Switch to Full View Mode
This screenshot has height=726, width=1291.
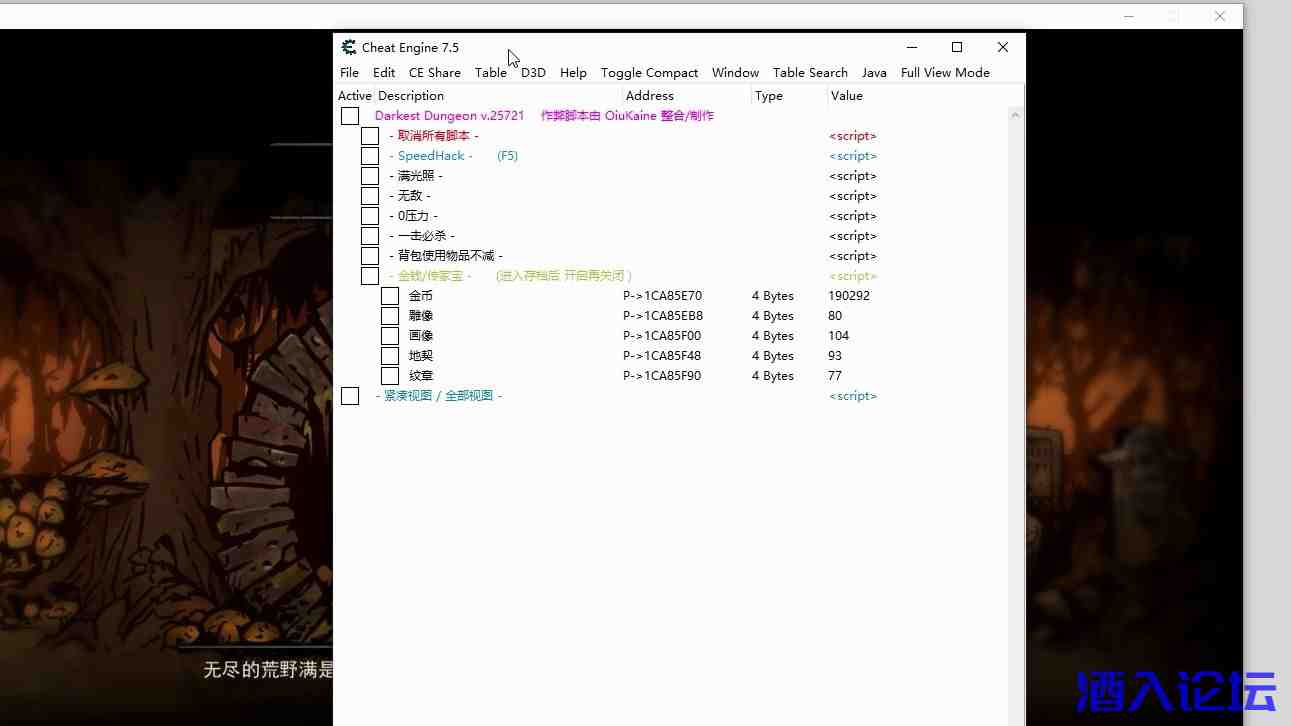[945, 73]
